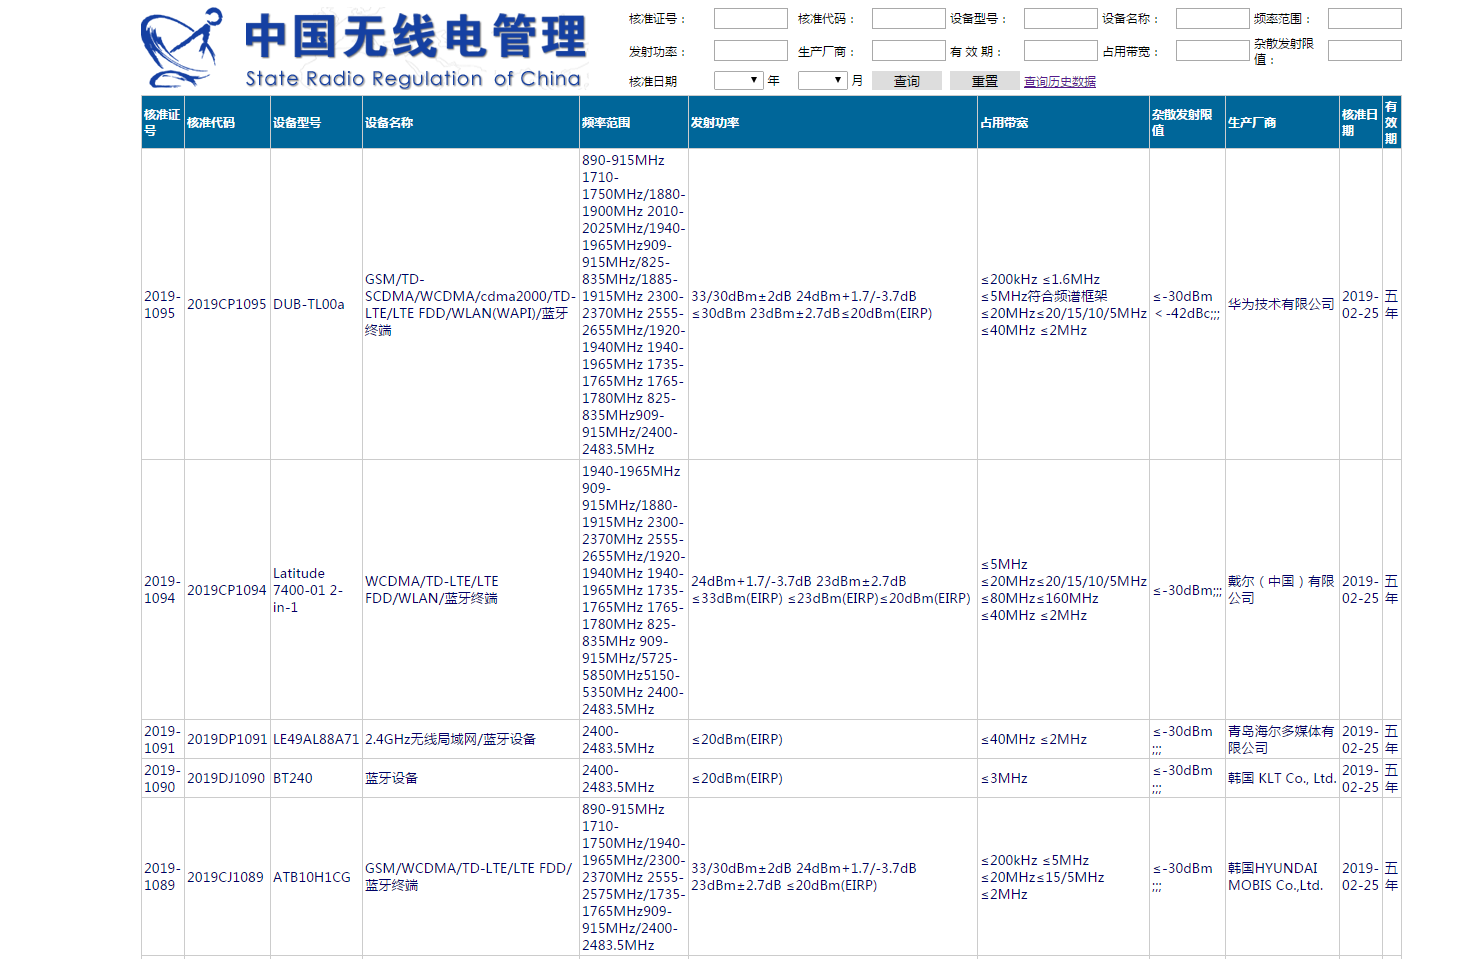Select manufacturer 华为技术有限公司
1473x959 pixels.
(x=1281, y=304)
